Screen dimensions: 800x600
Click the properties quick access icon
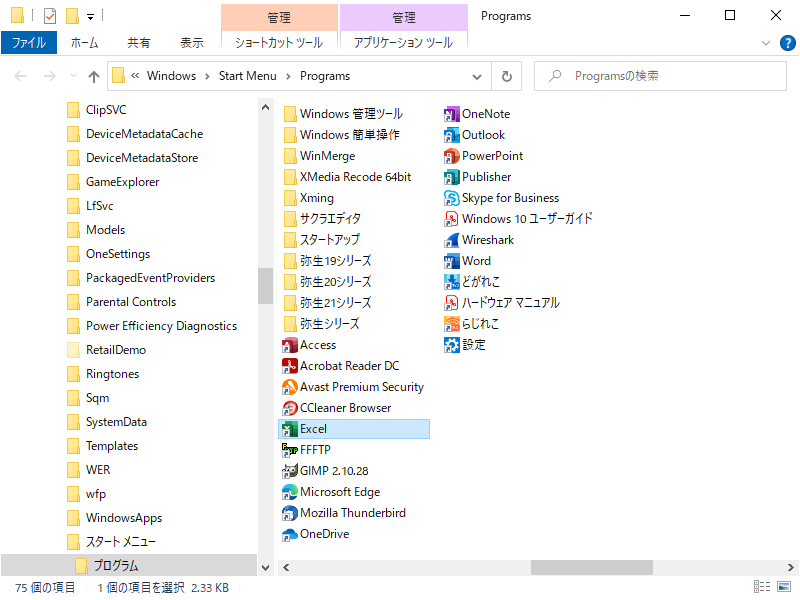[49, 16]
